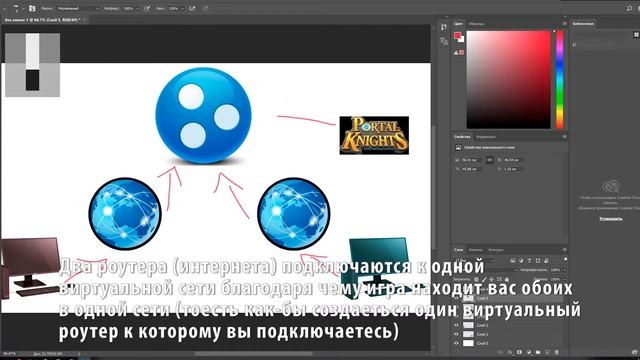Add layer mask icon
The image size is (640, 360).
tap(519, 352)
